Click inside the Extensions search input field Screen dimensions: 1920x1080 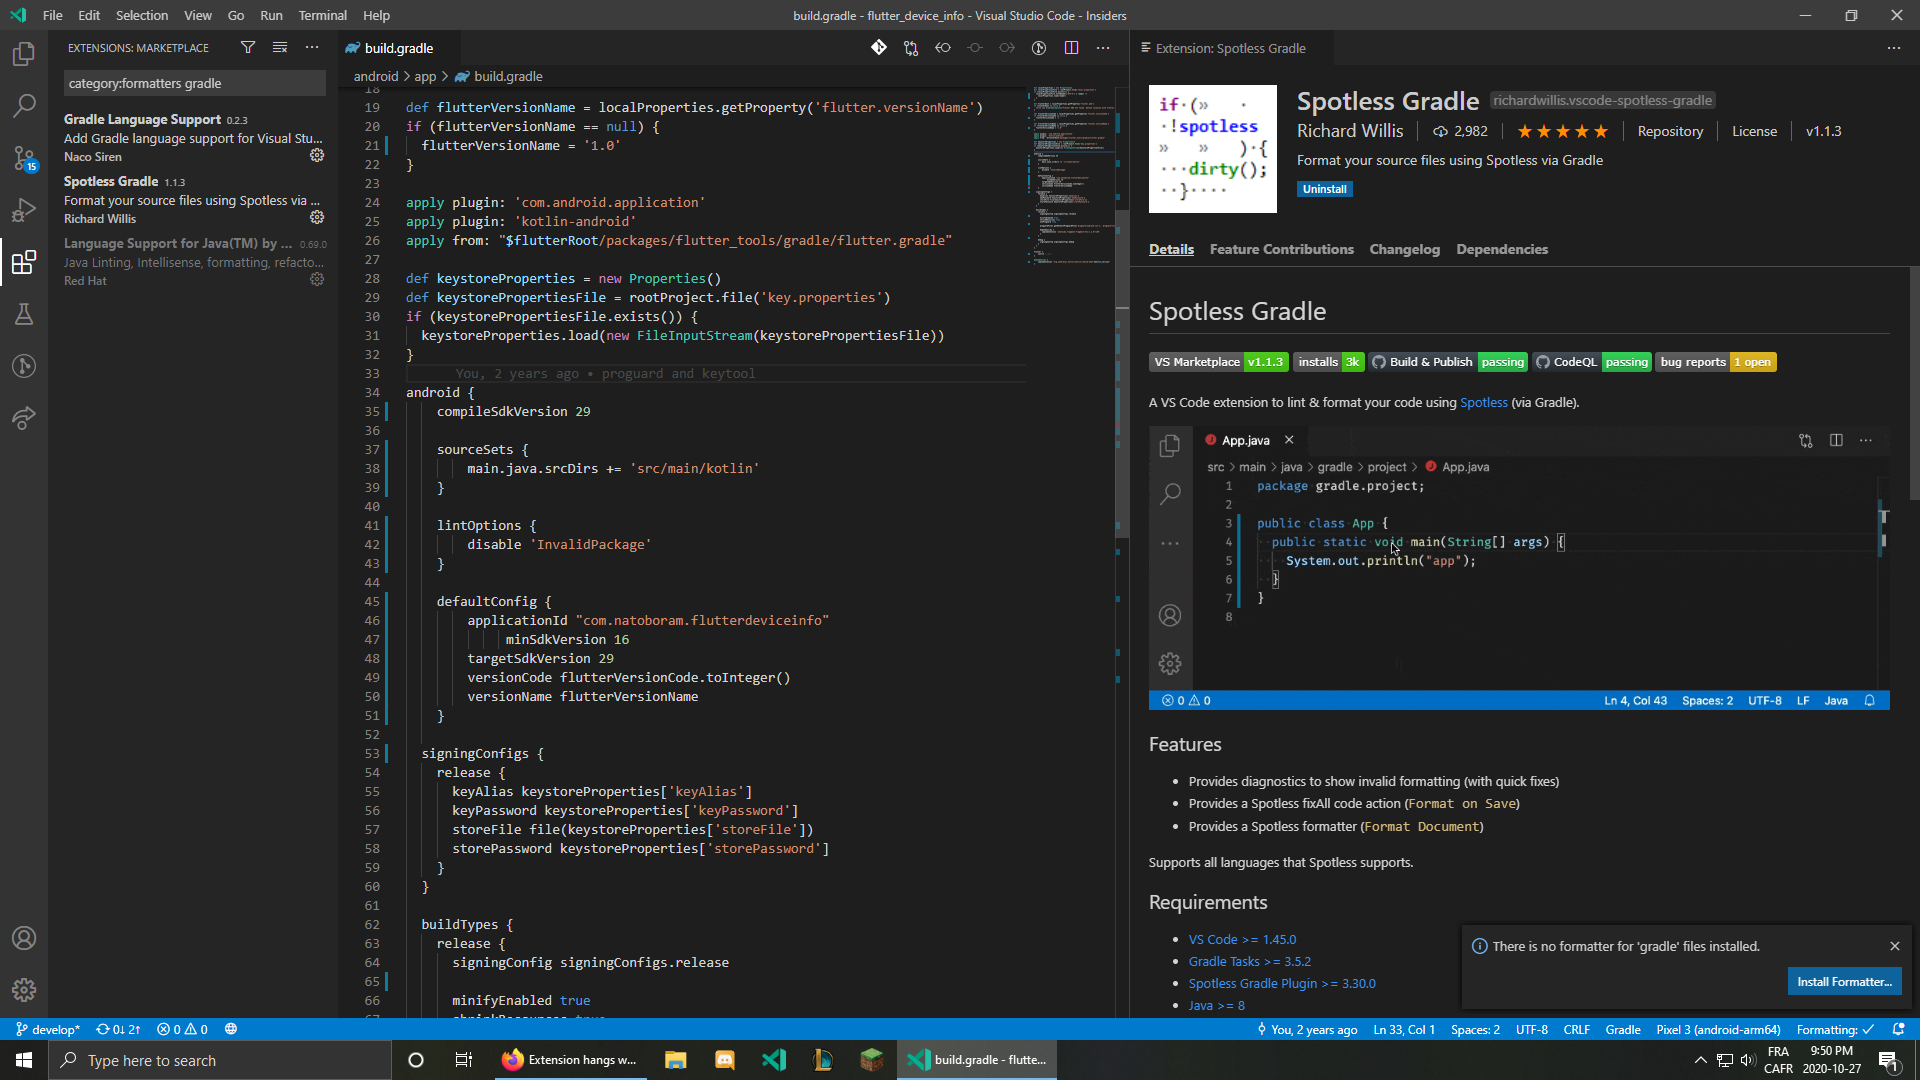pyautogui.click(x=194, y=83)
